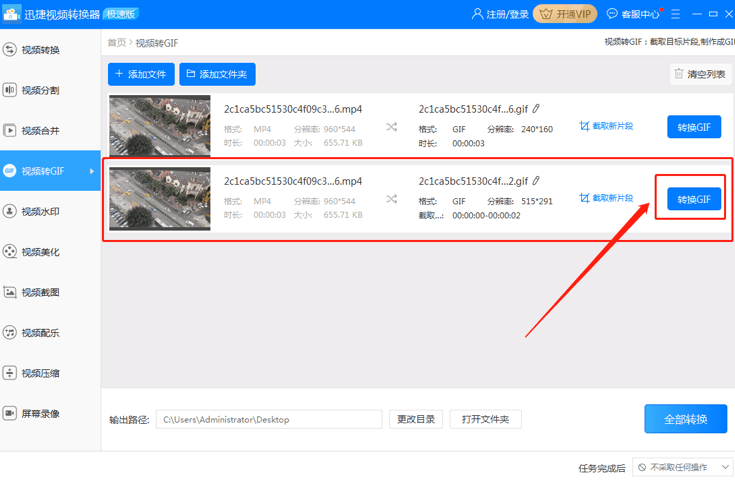The image size is (735, 484).
Task: Click the 视频配乐 sidebar icon
Action: click(10, 332)
